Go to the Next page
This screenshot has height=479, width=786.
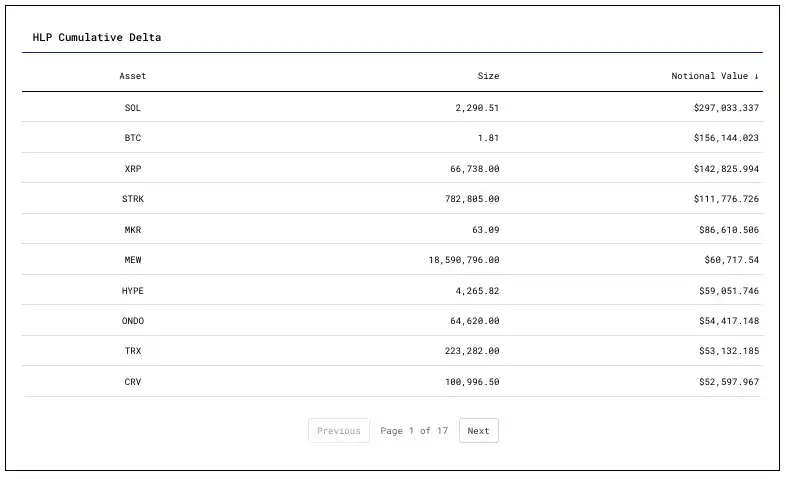pos(478,431)
